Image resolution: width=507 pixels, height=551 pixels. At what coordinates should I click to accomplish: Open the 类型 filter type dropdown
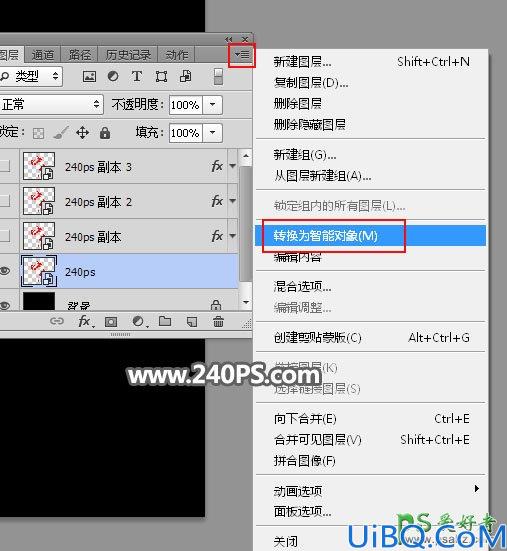(31, 76)
